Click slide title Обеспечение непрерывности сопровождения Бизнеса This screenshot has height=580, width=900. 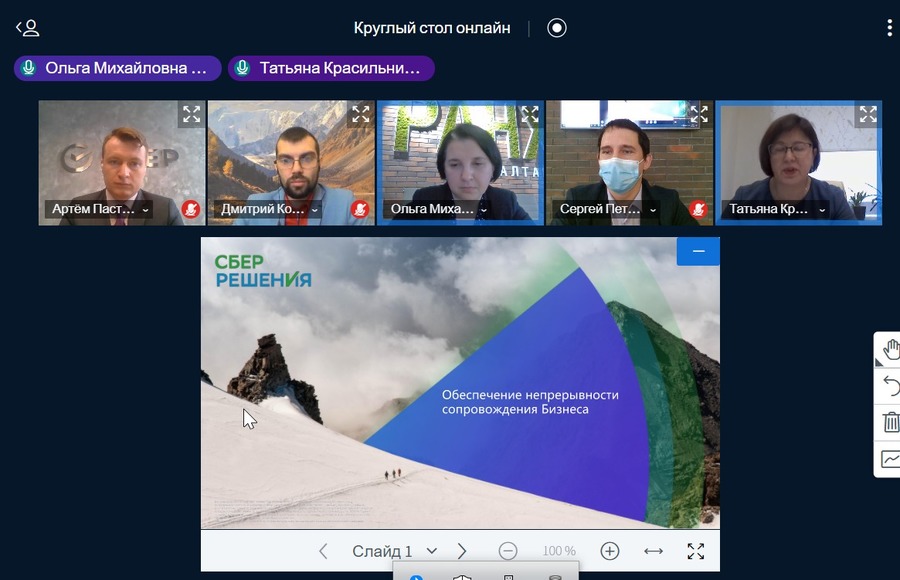(x=530, y=402)
